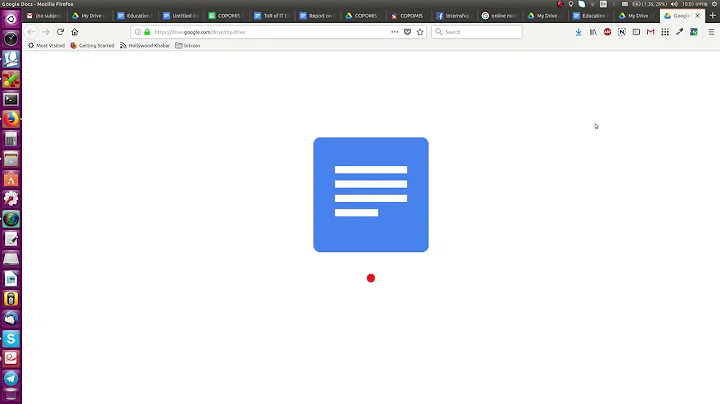Viewport: 720px width, 404px height.
Task: Open page actions three-dot menu in address bar
Action: [x=394, y=32]
